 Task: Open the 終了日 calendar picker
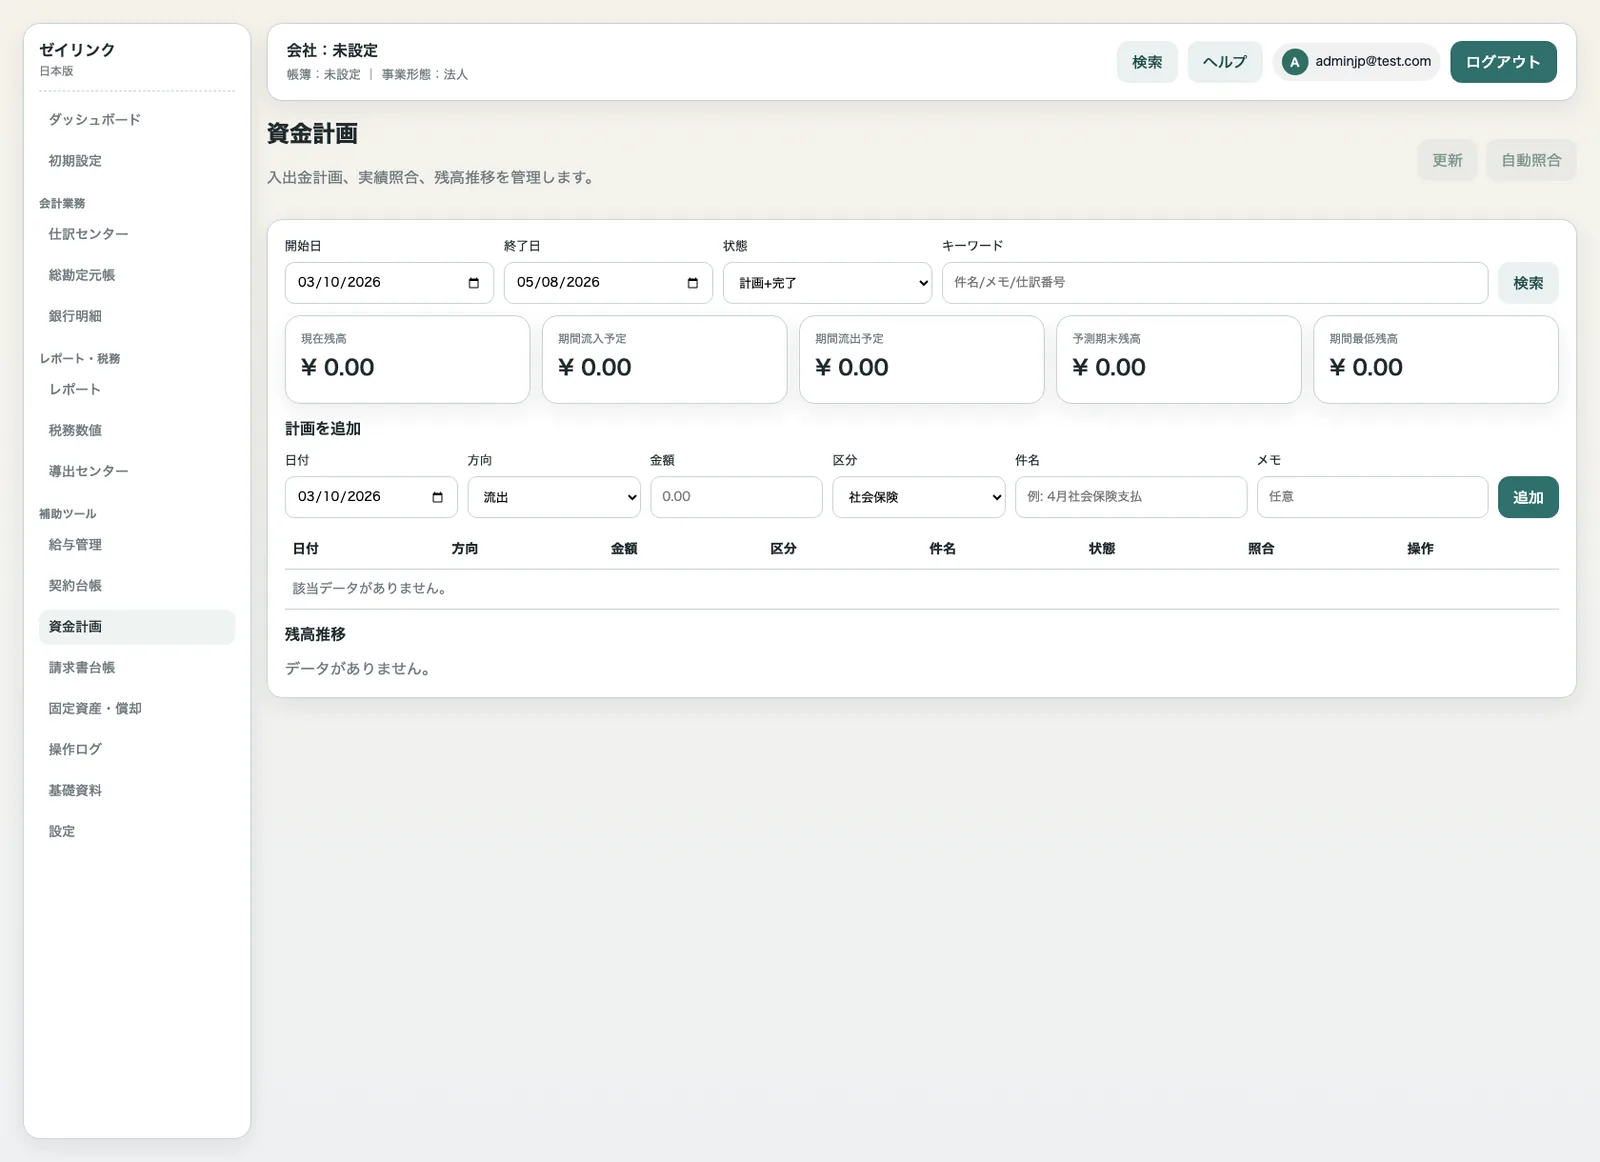(x=691, y=283)
